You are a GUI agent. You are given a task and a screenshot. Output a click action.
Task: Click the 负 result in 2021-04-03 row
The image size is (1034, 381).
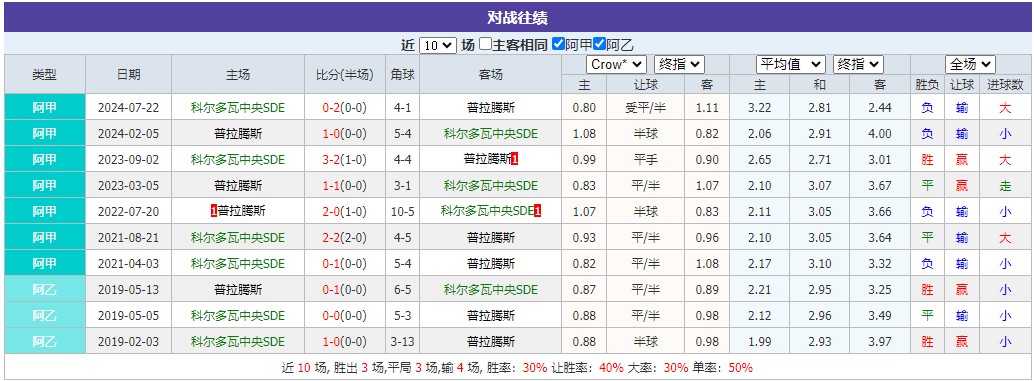927,264
